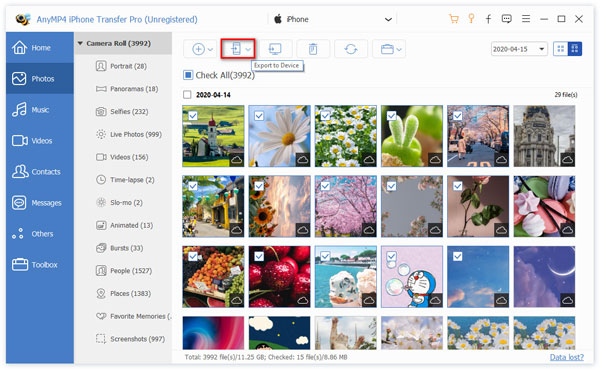Click the Time-lapse clock icon
This screenshot has width=600, height=370.
[x=101, y=179]
